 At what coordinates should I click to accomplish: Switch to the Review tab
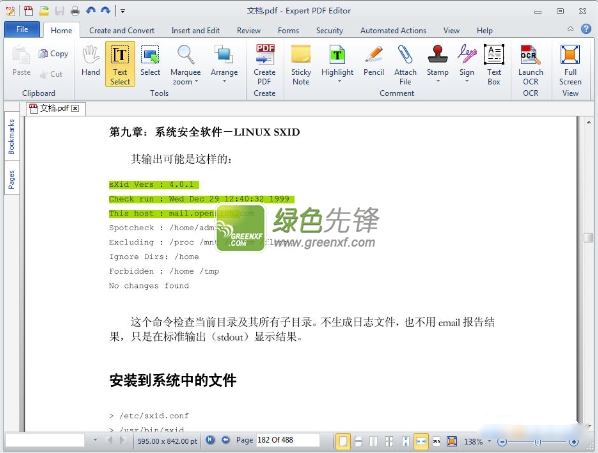tap(249, 30)
